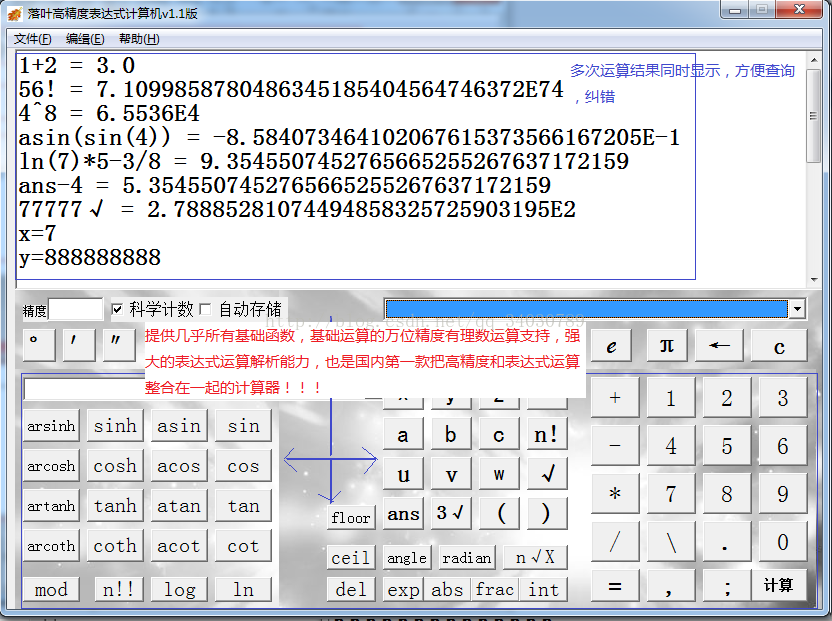Click the int function button
Viewport: 832px width, 621px height.
[543, 589]
